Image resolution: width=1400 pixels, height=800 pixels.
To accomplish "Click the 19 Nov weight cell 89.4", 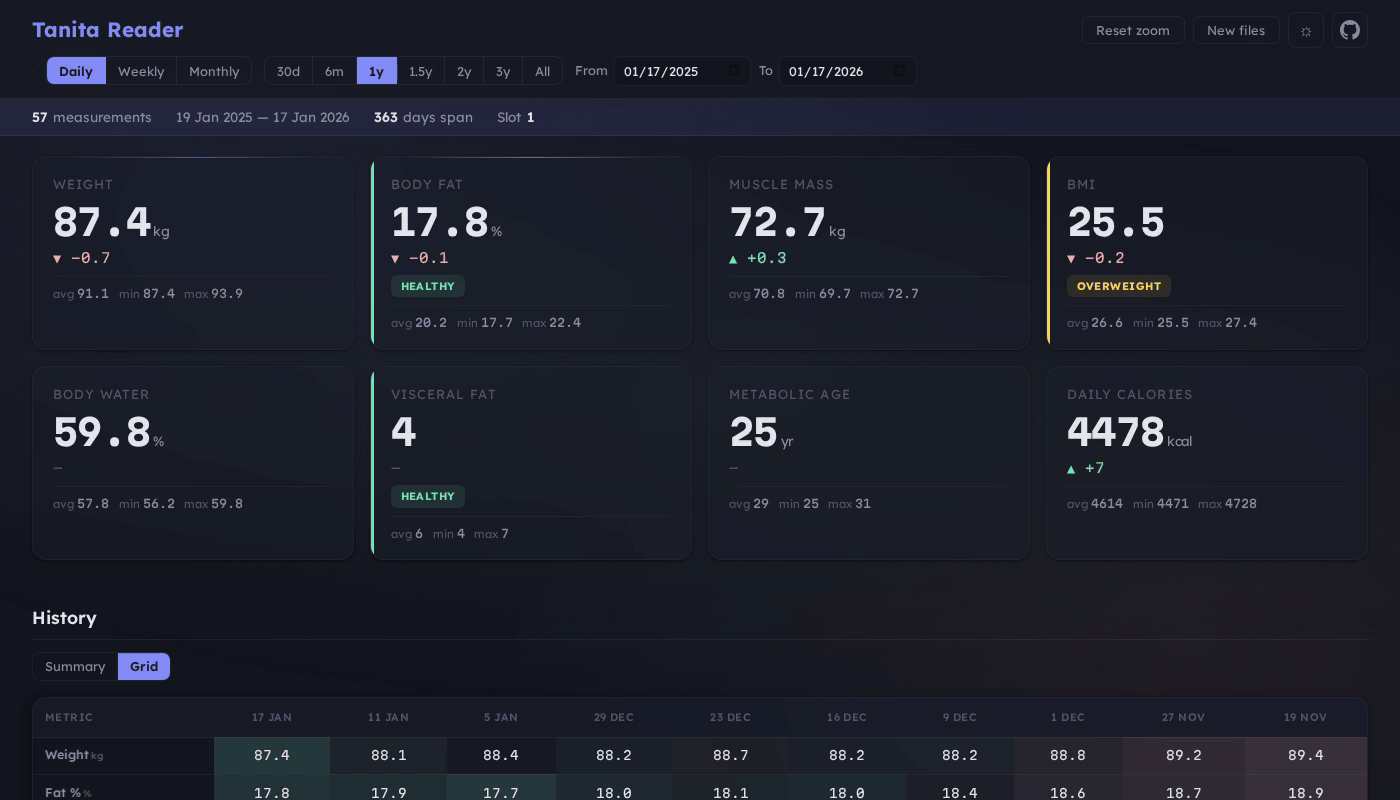I will (1306, 755).
